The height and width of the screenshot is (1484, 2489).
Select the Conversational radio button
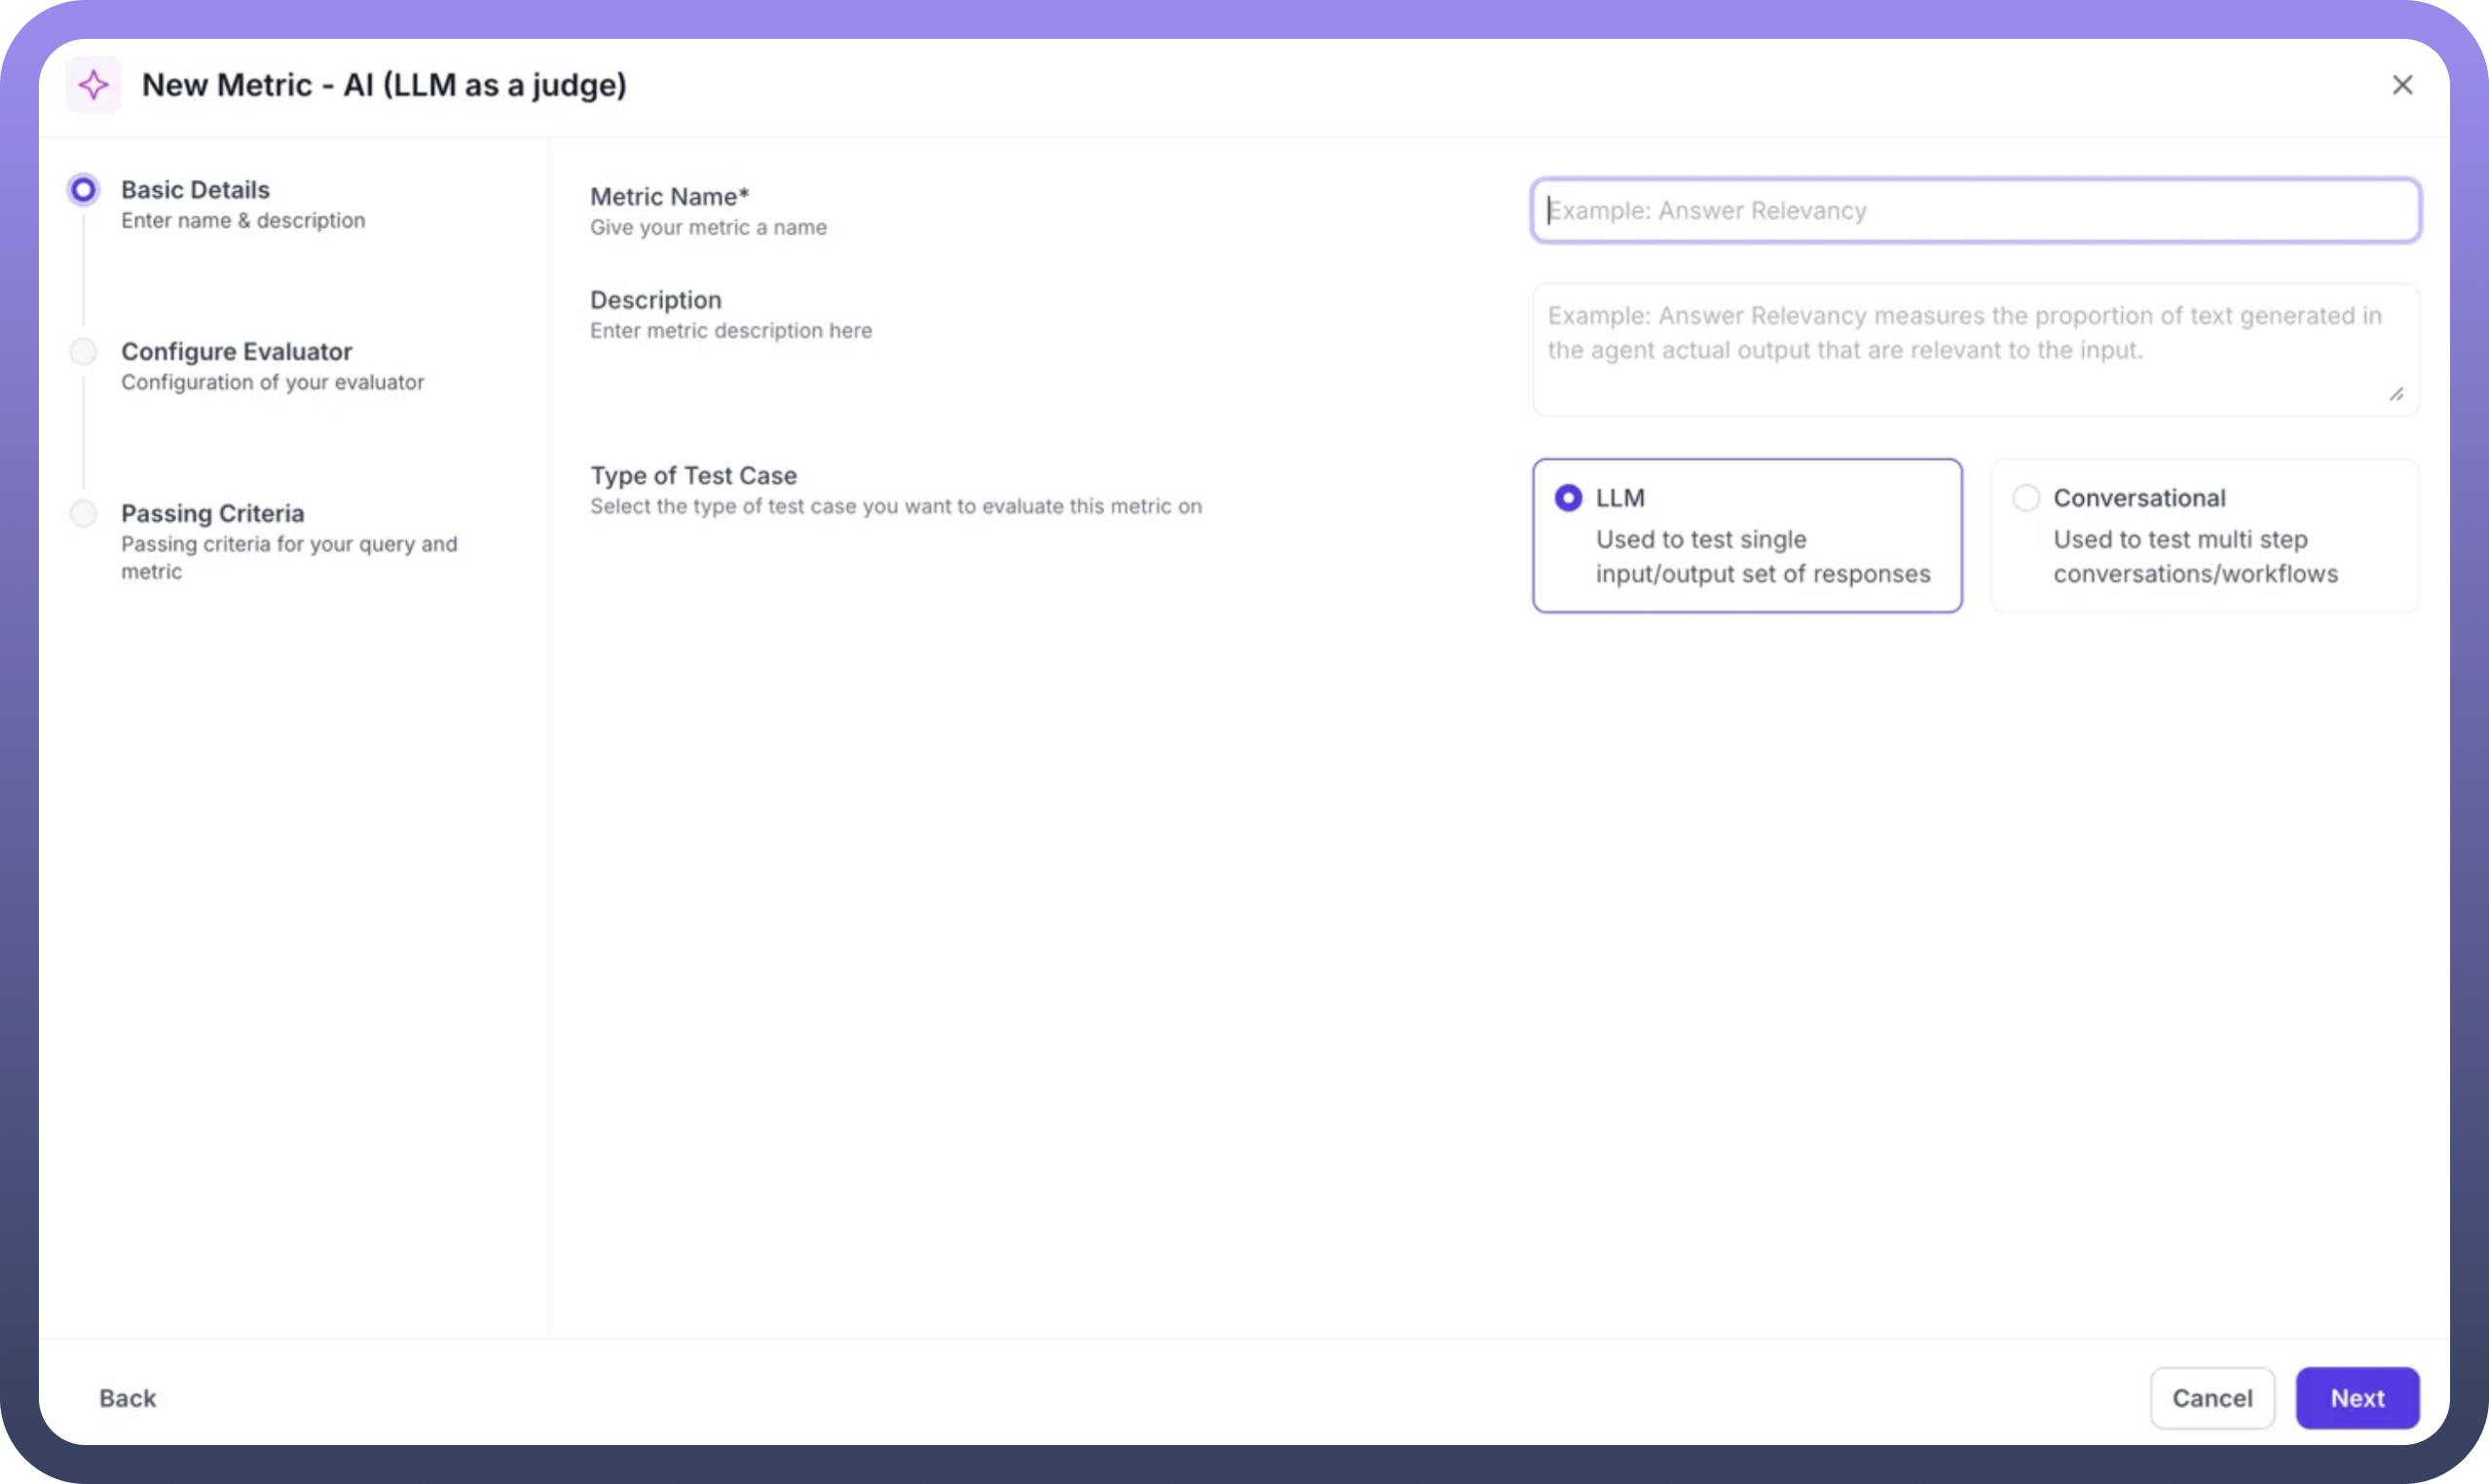pos(2026,498)
